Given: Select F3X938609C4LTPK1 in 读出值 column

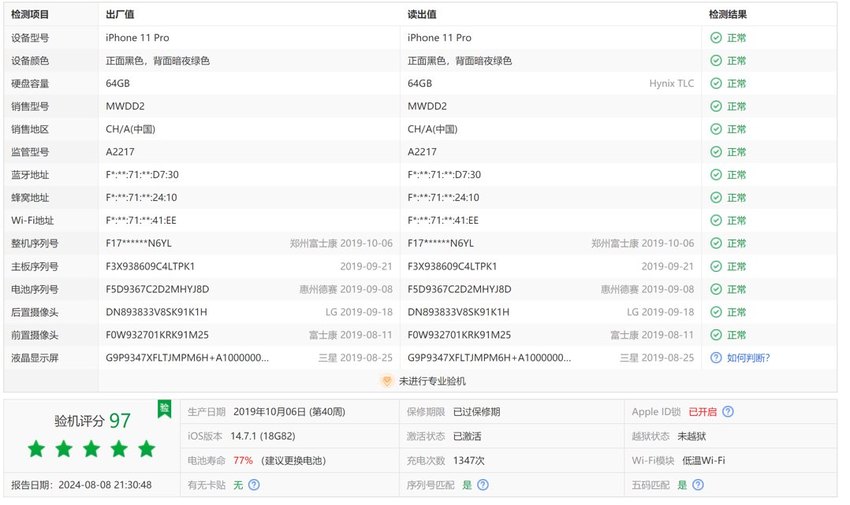Looking at the screenshot, I should (x=452, y=266).
